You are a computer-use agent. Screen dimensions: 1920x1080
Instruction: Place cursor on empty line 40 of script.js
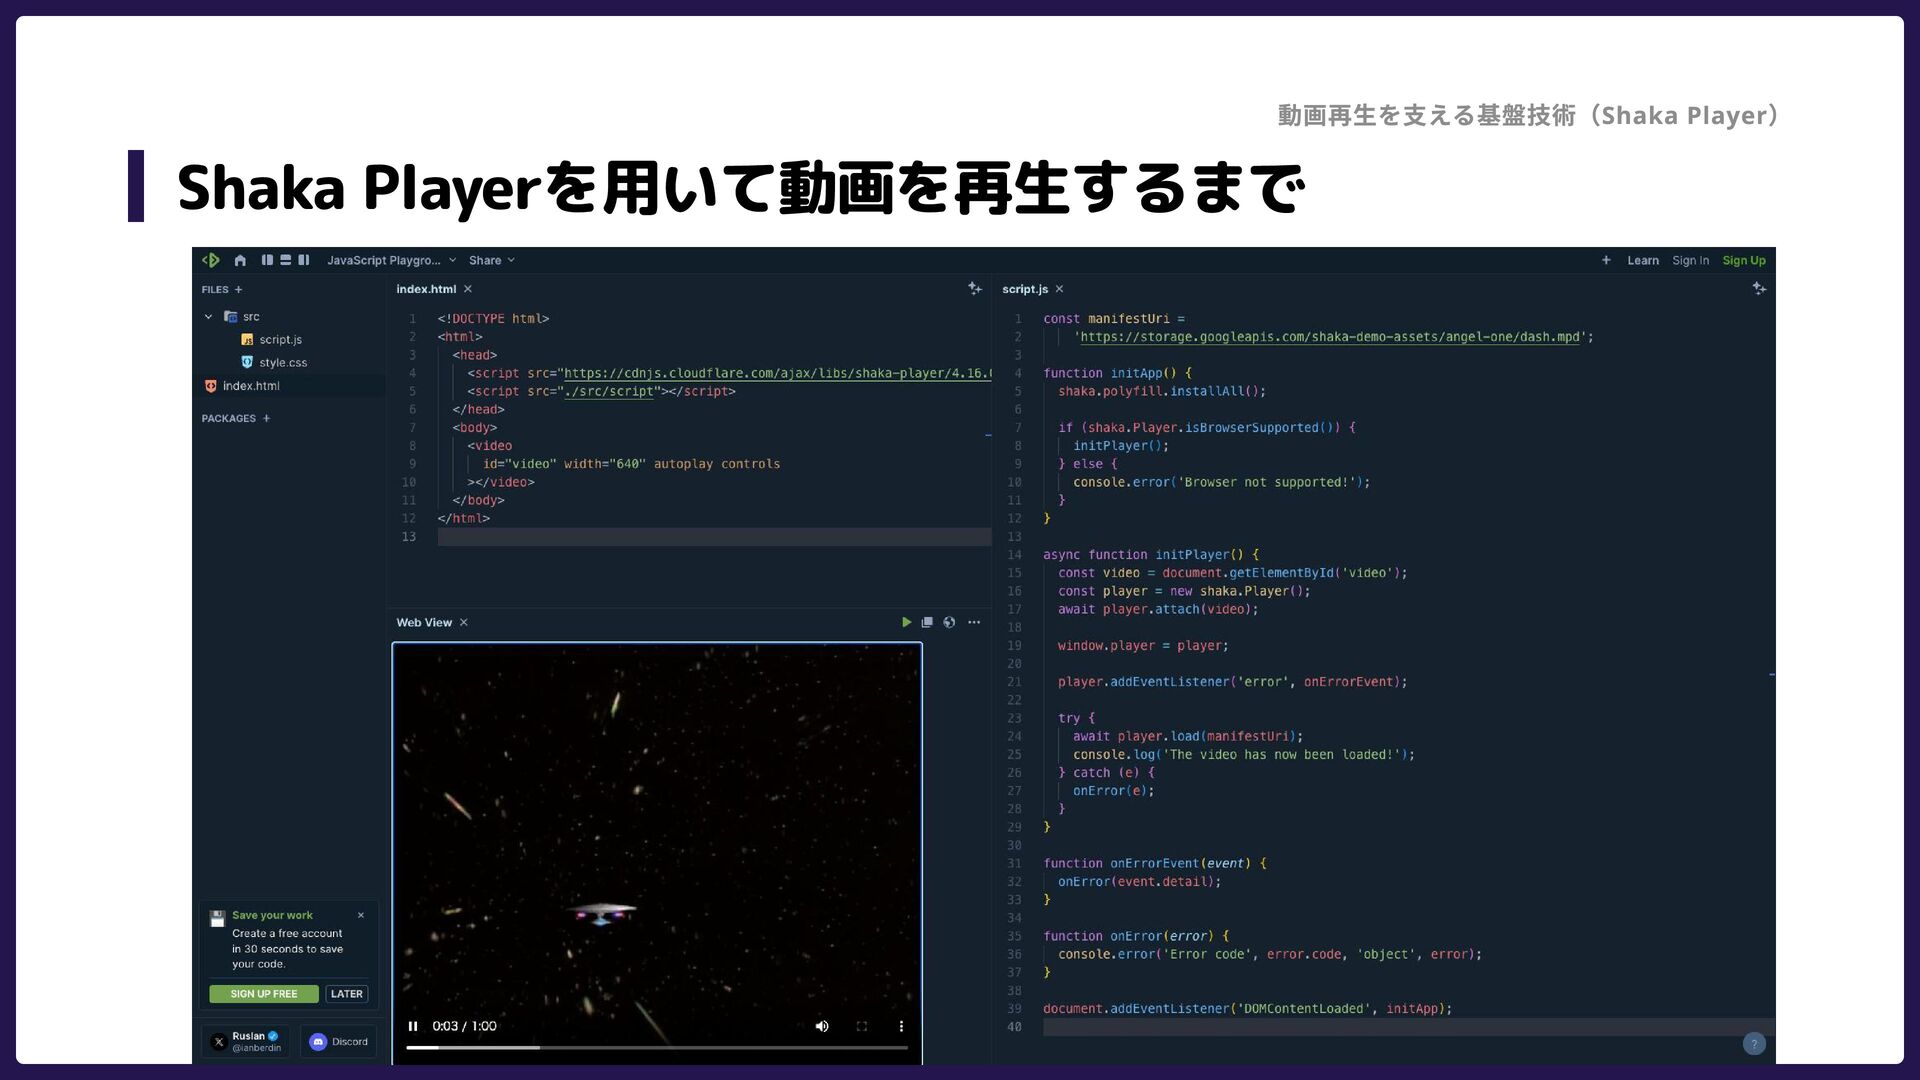(x=1408, y=1027)
